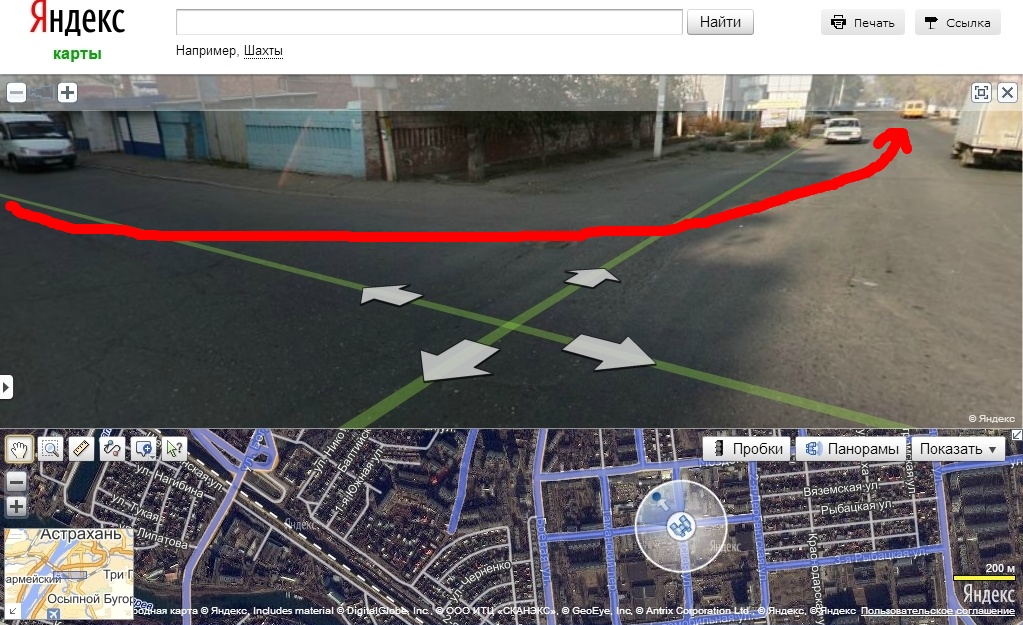
Task: Expand the left side panel arrow
Action: [x=6, y=388]
